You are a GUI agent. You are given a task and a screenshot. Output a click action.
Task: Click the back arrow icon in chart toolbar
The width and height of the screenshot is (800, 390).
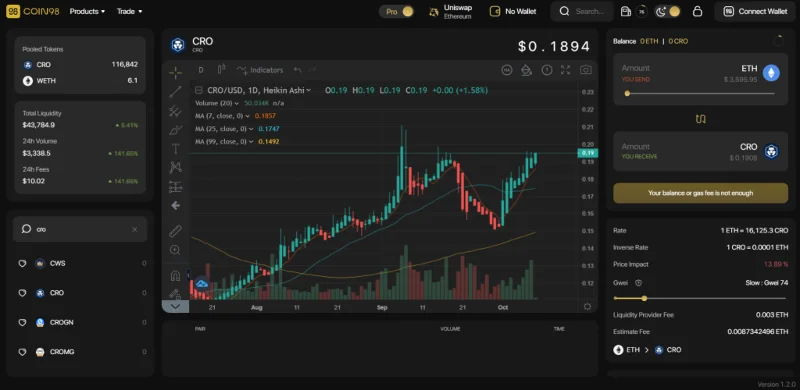click(x=176, y=205)
